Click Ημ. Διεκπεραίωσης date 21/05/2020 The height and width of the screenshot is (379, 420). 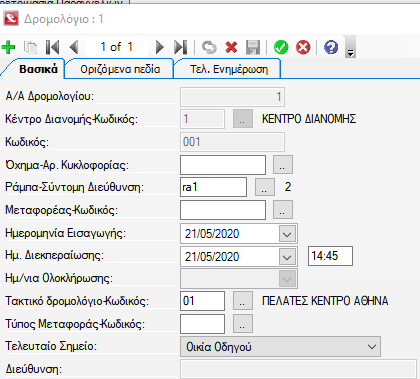tap(212, 257)
